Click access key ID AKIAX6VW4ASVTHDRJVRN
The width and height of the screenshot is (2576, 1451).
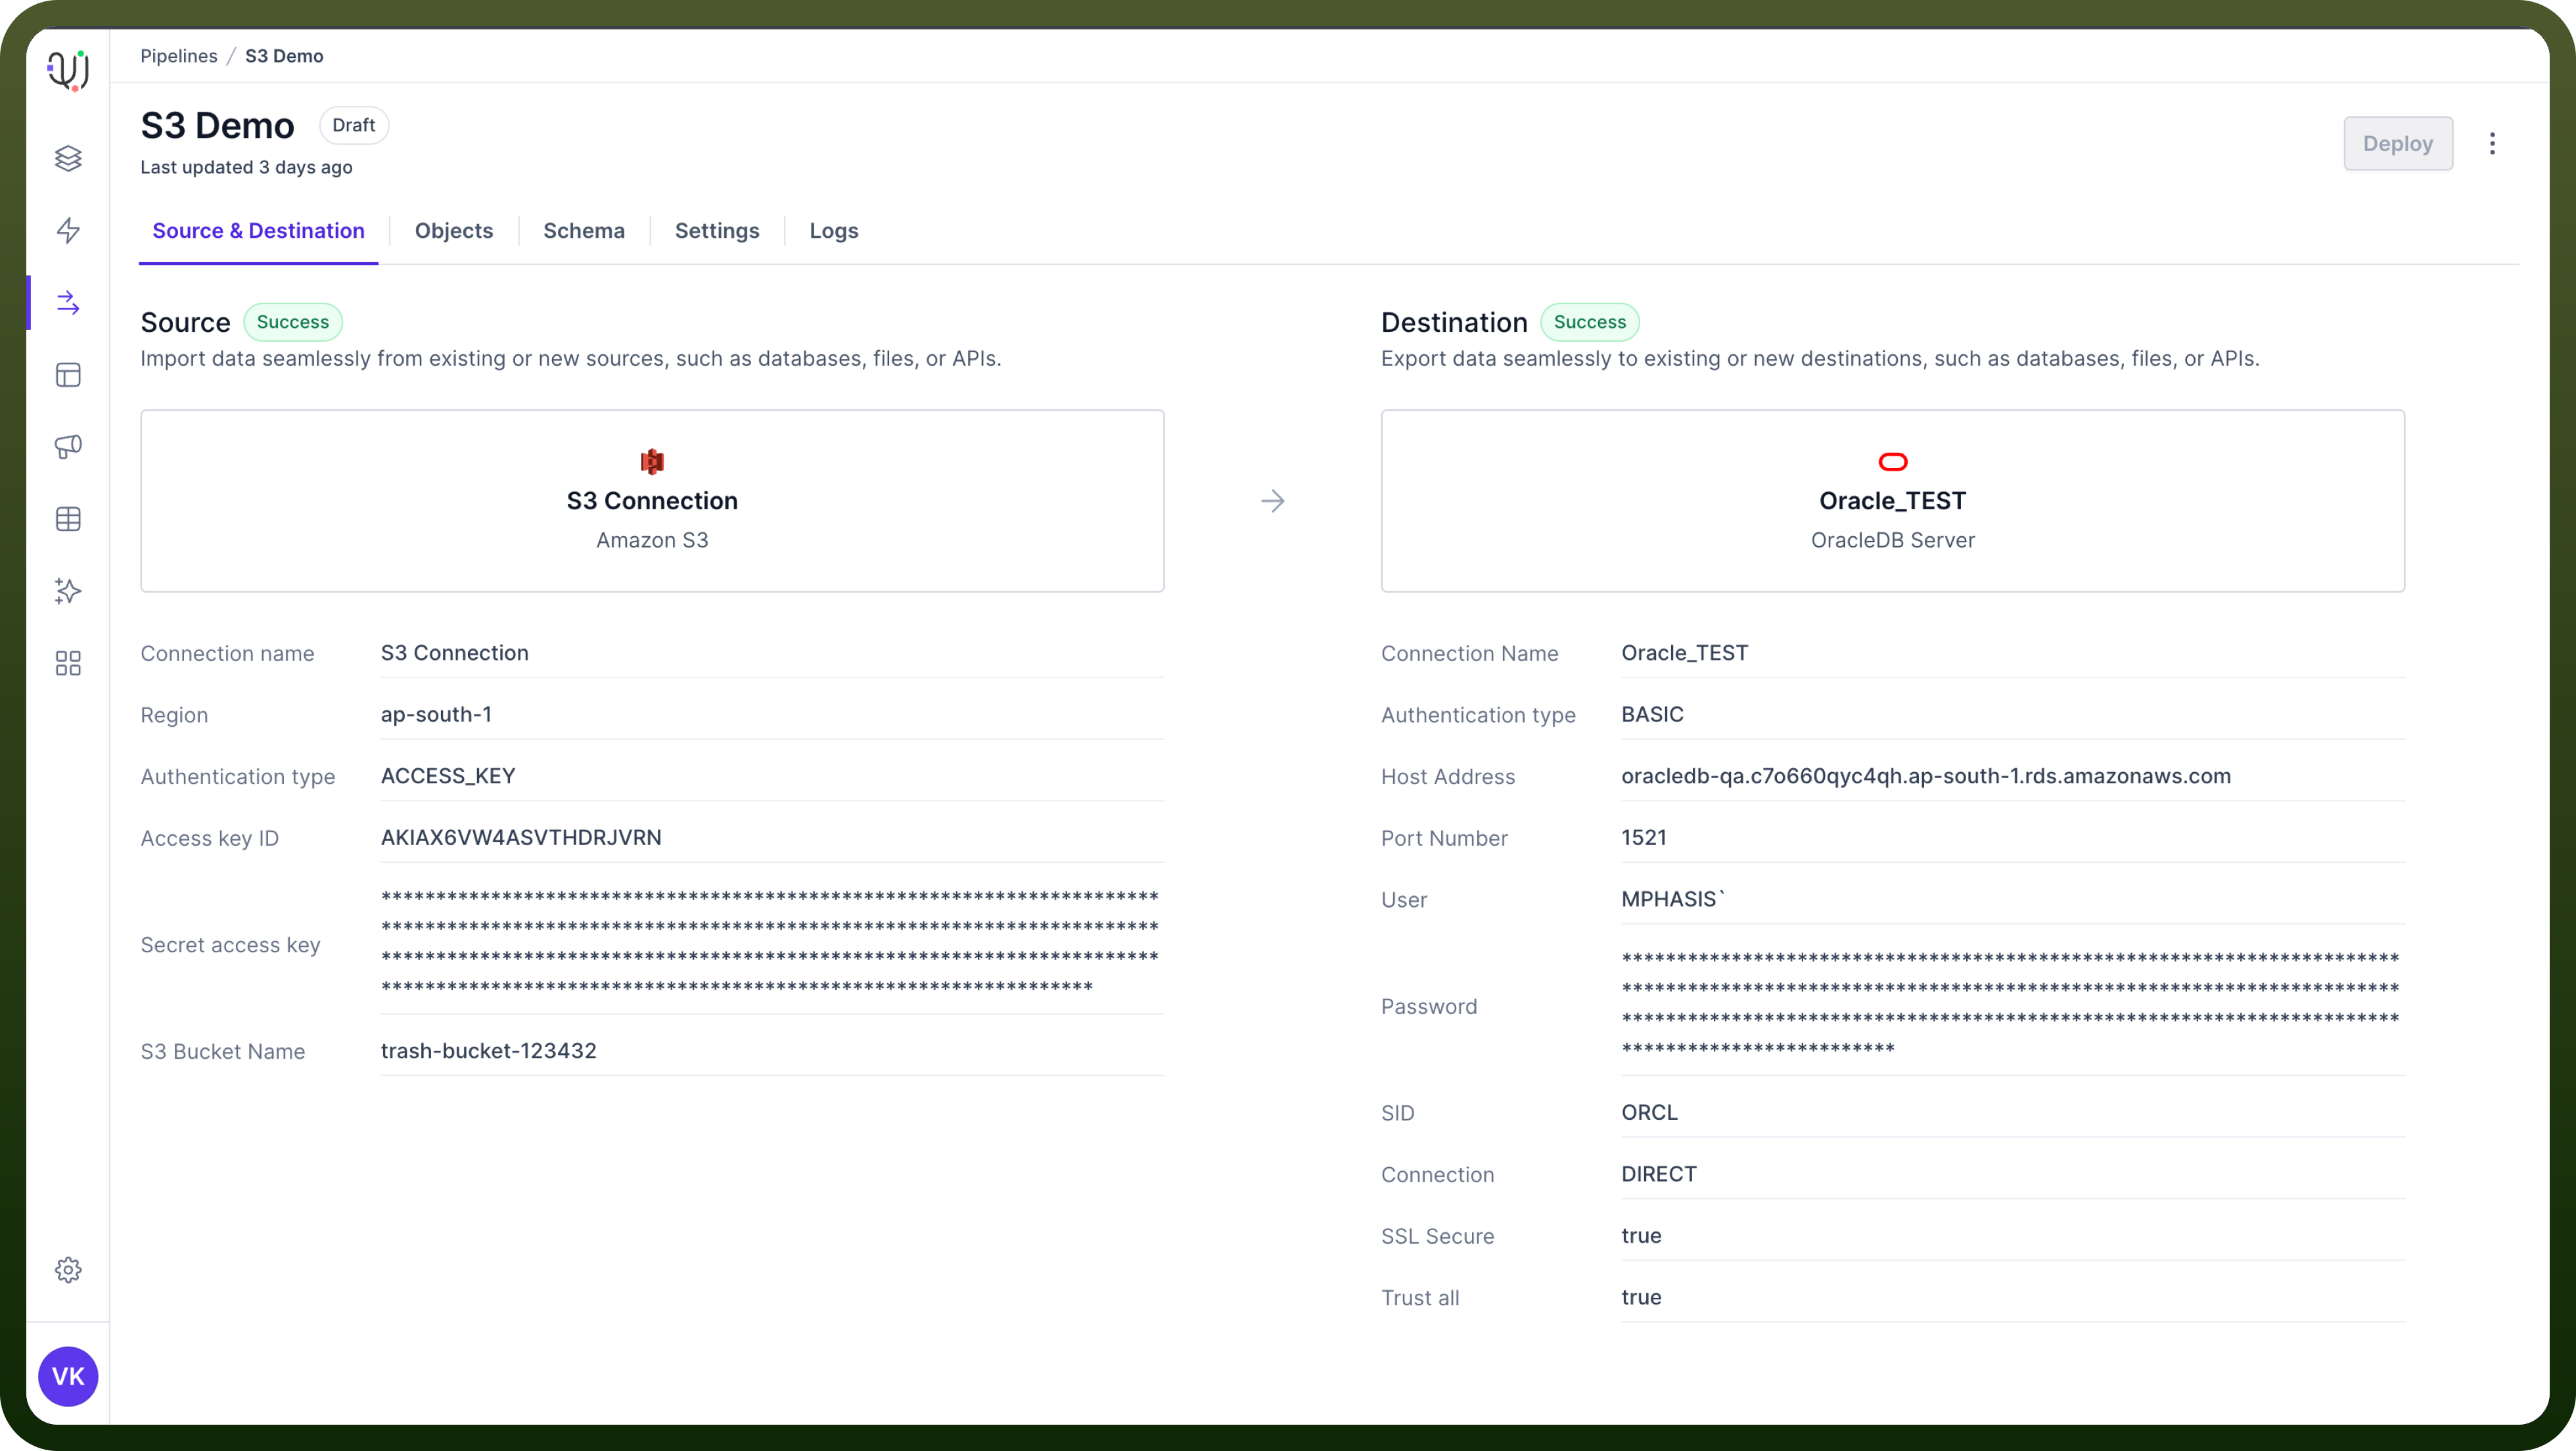[x=521, y=838]
